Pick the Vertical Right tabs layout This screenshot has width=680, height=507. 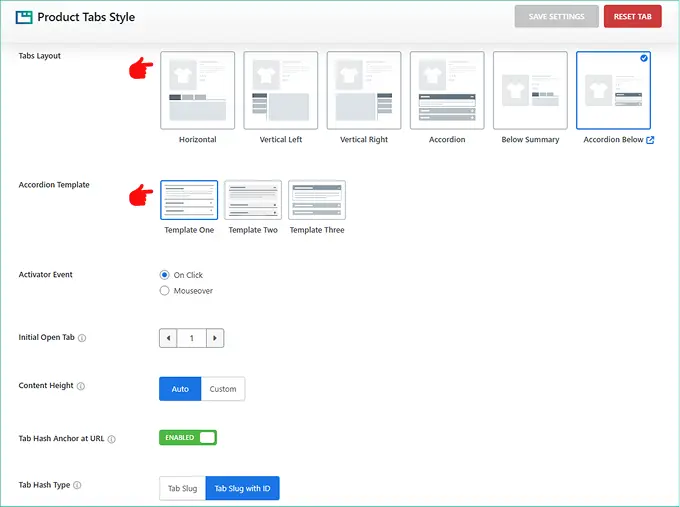pos(364,91)
